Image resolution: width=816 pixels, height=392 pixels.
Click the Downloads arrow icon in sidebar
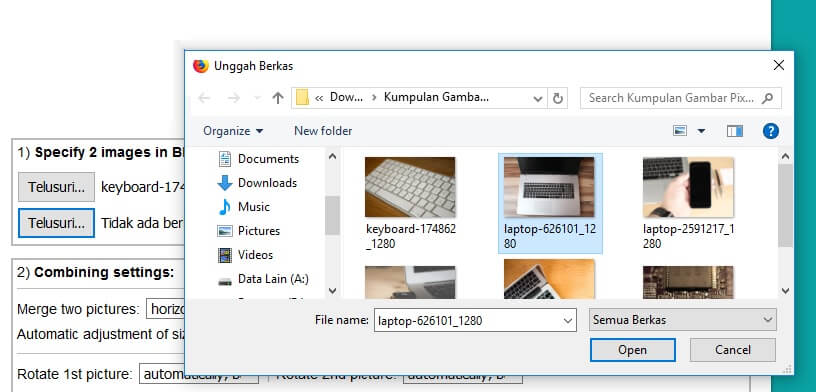click(225, 183)
